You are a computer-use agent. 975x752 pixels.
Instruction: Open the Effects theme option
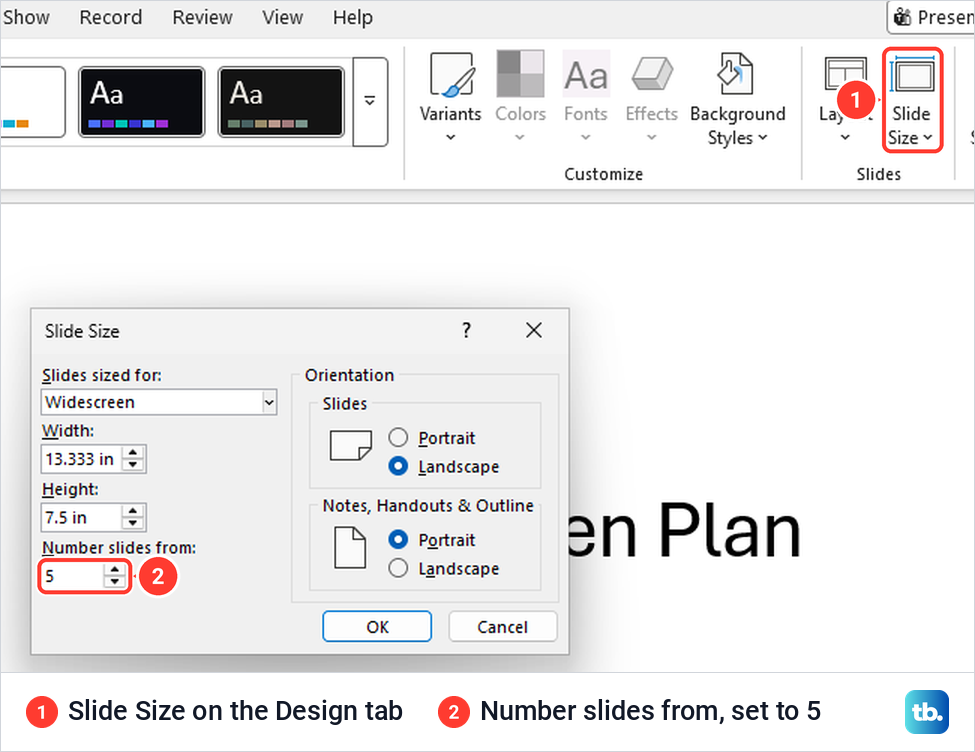(651, 97)
